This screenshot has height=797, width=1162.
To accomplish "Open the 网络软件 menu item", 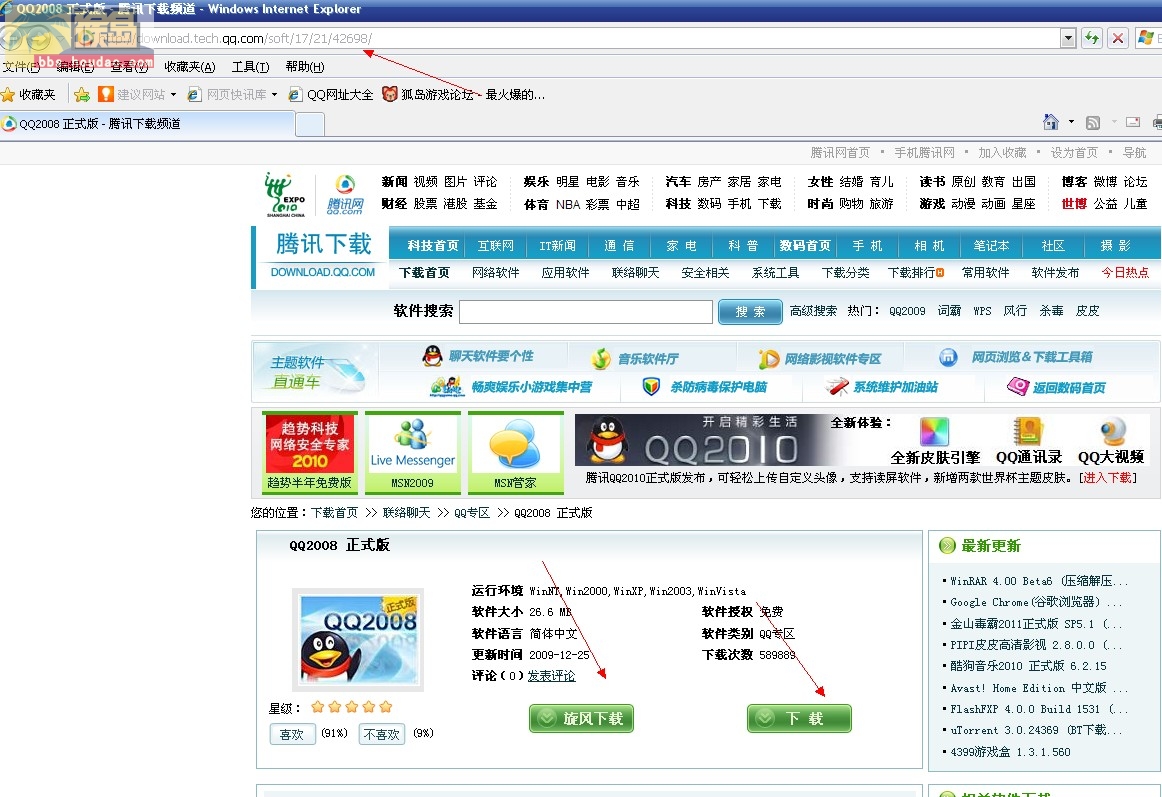I will click(x=496, y=273).
